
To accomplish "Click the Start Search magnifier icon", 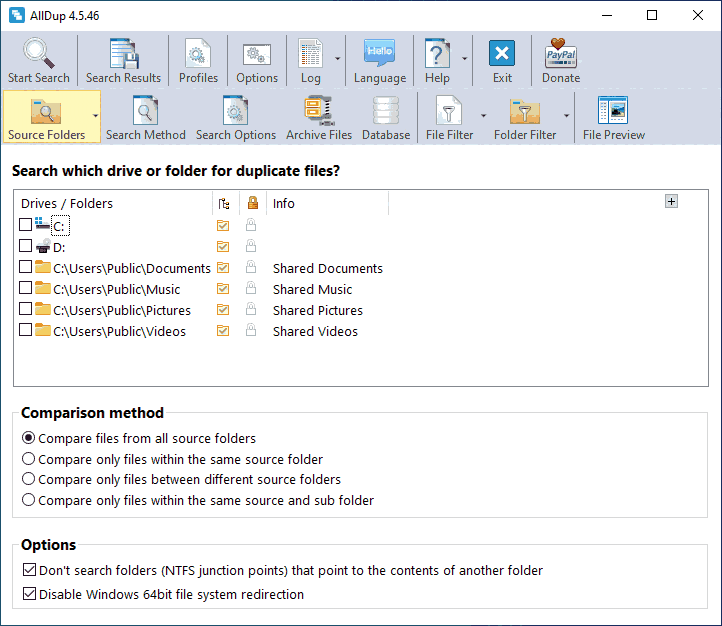I will pos(39,54).
